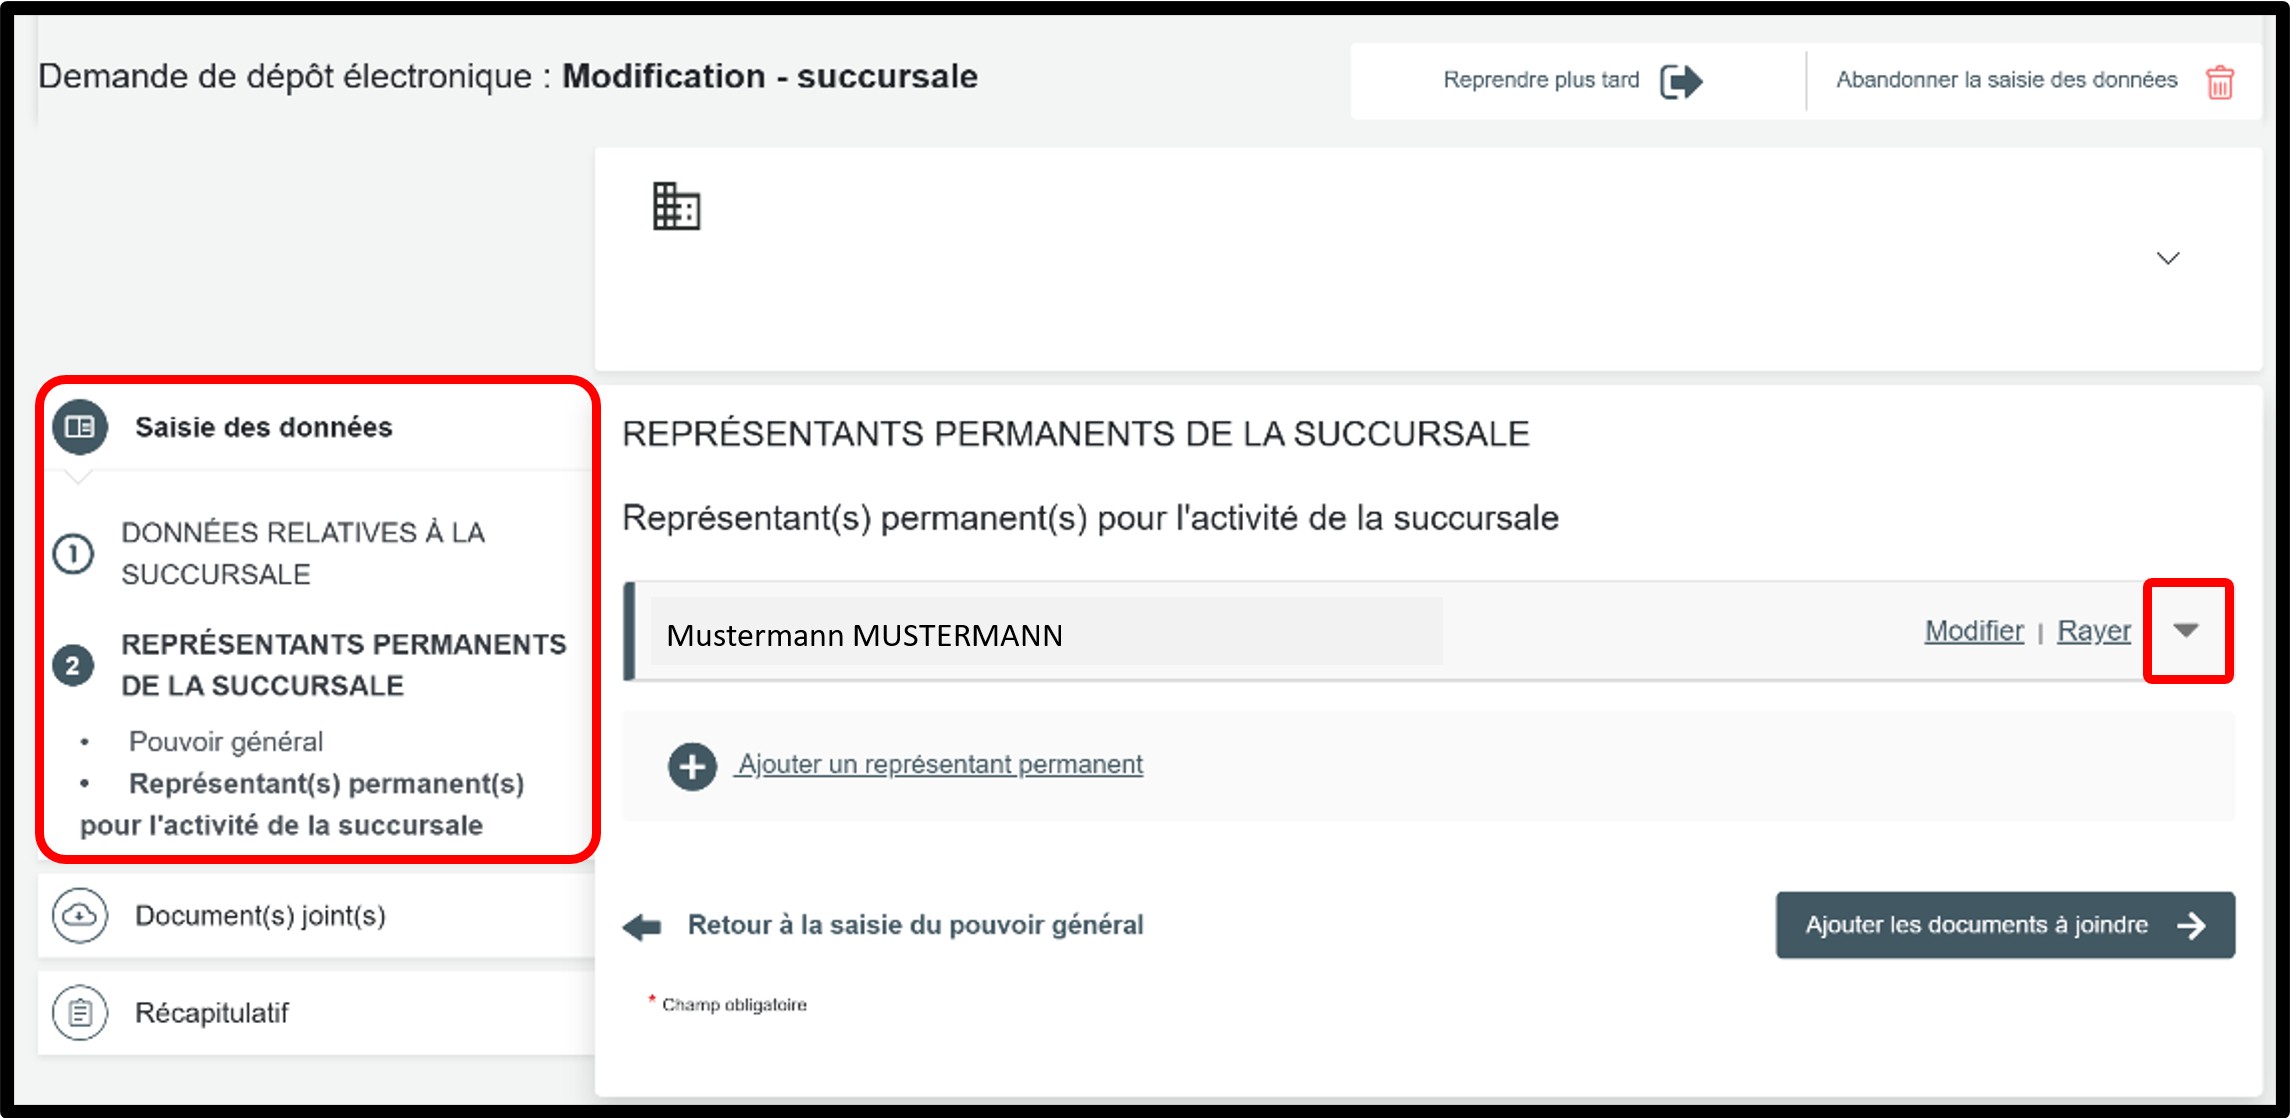
Task: Click the building icon in the top panel
Action: click(x=676, y=206)
